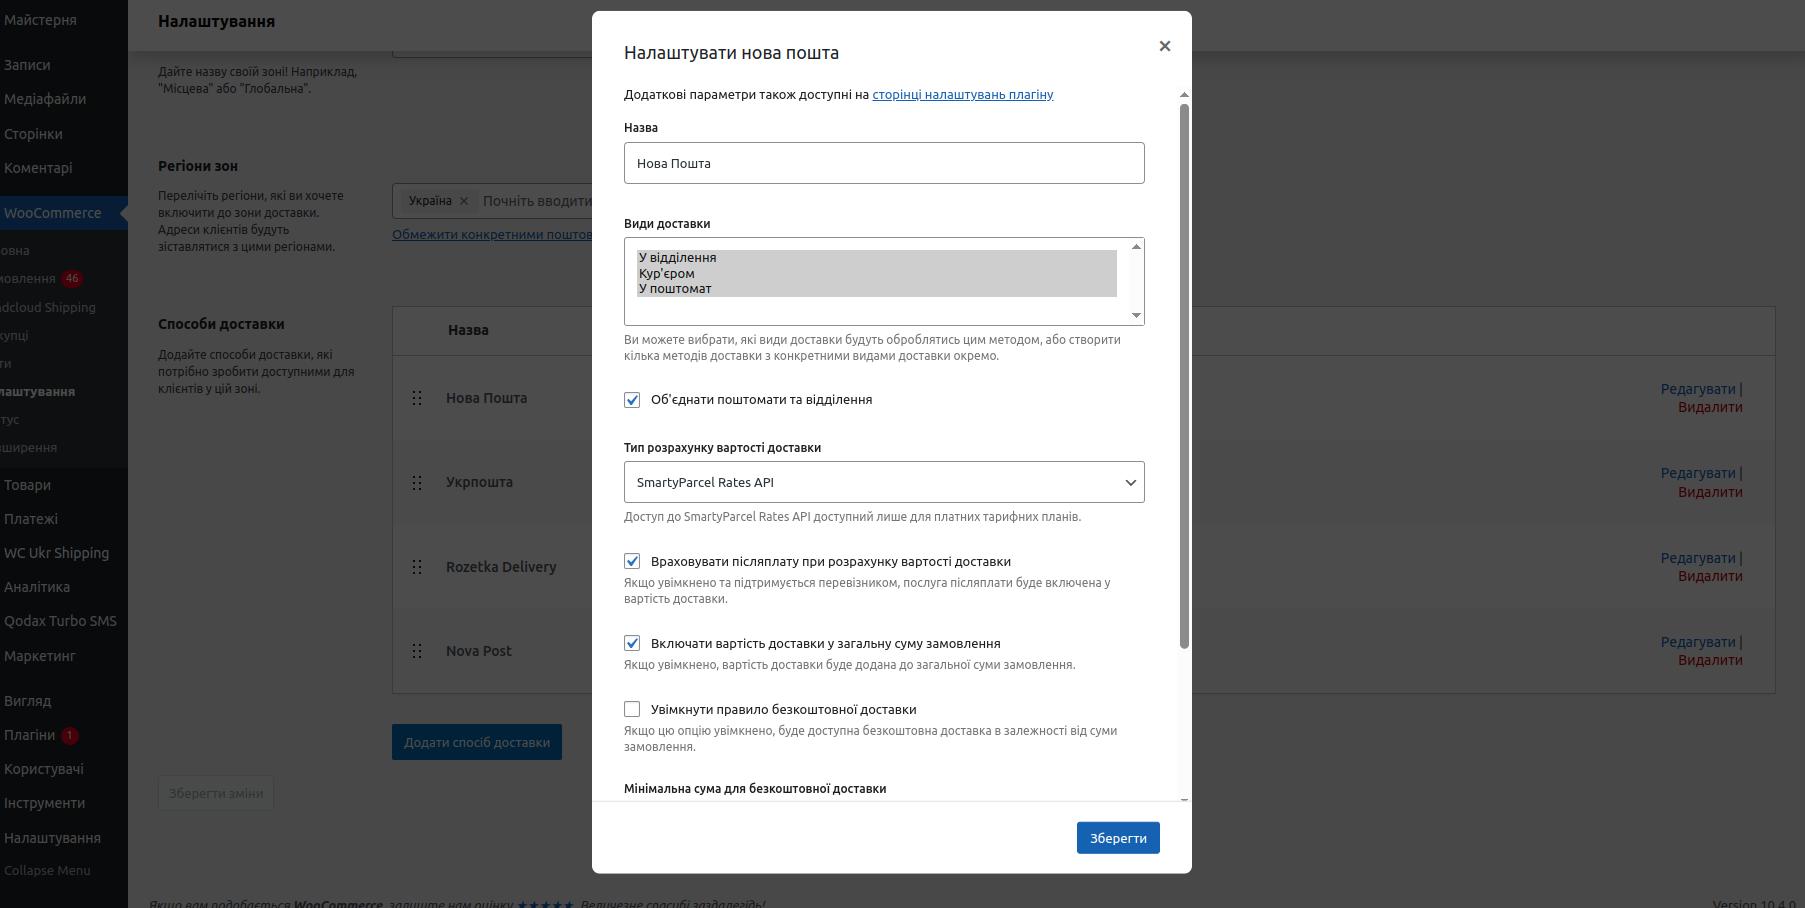The width and height of the screenshot is (1805, 908).
Task: Click the Зберегти button
Action: coord(1117,838)
